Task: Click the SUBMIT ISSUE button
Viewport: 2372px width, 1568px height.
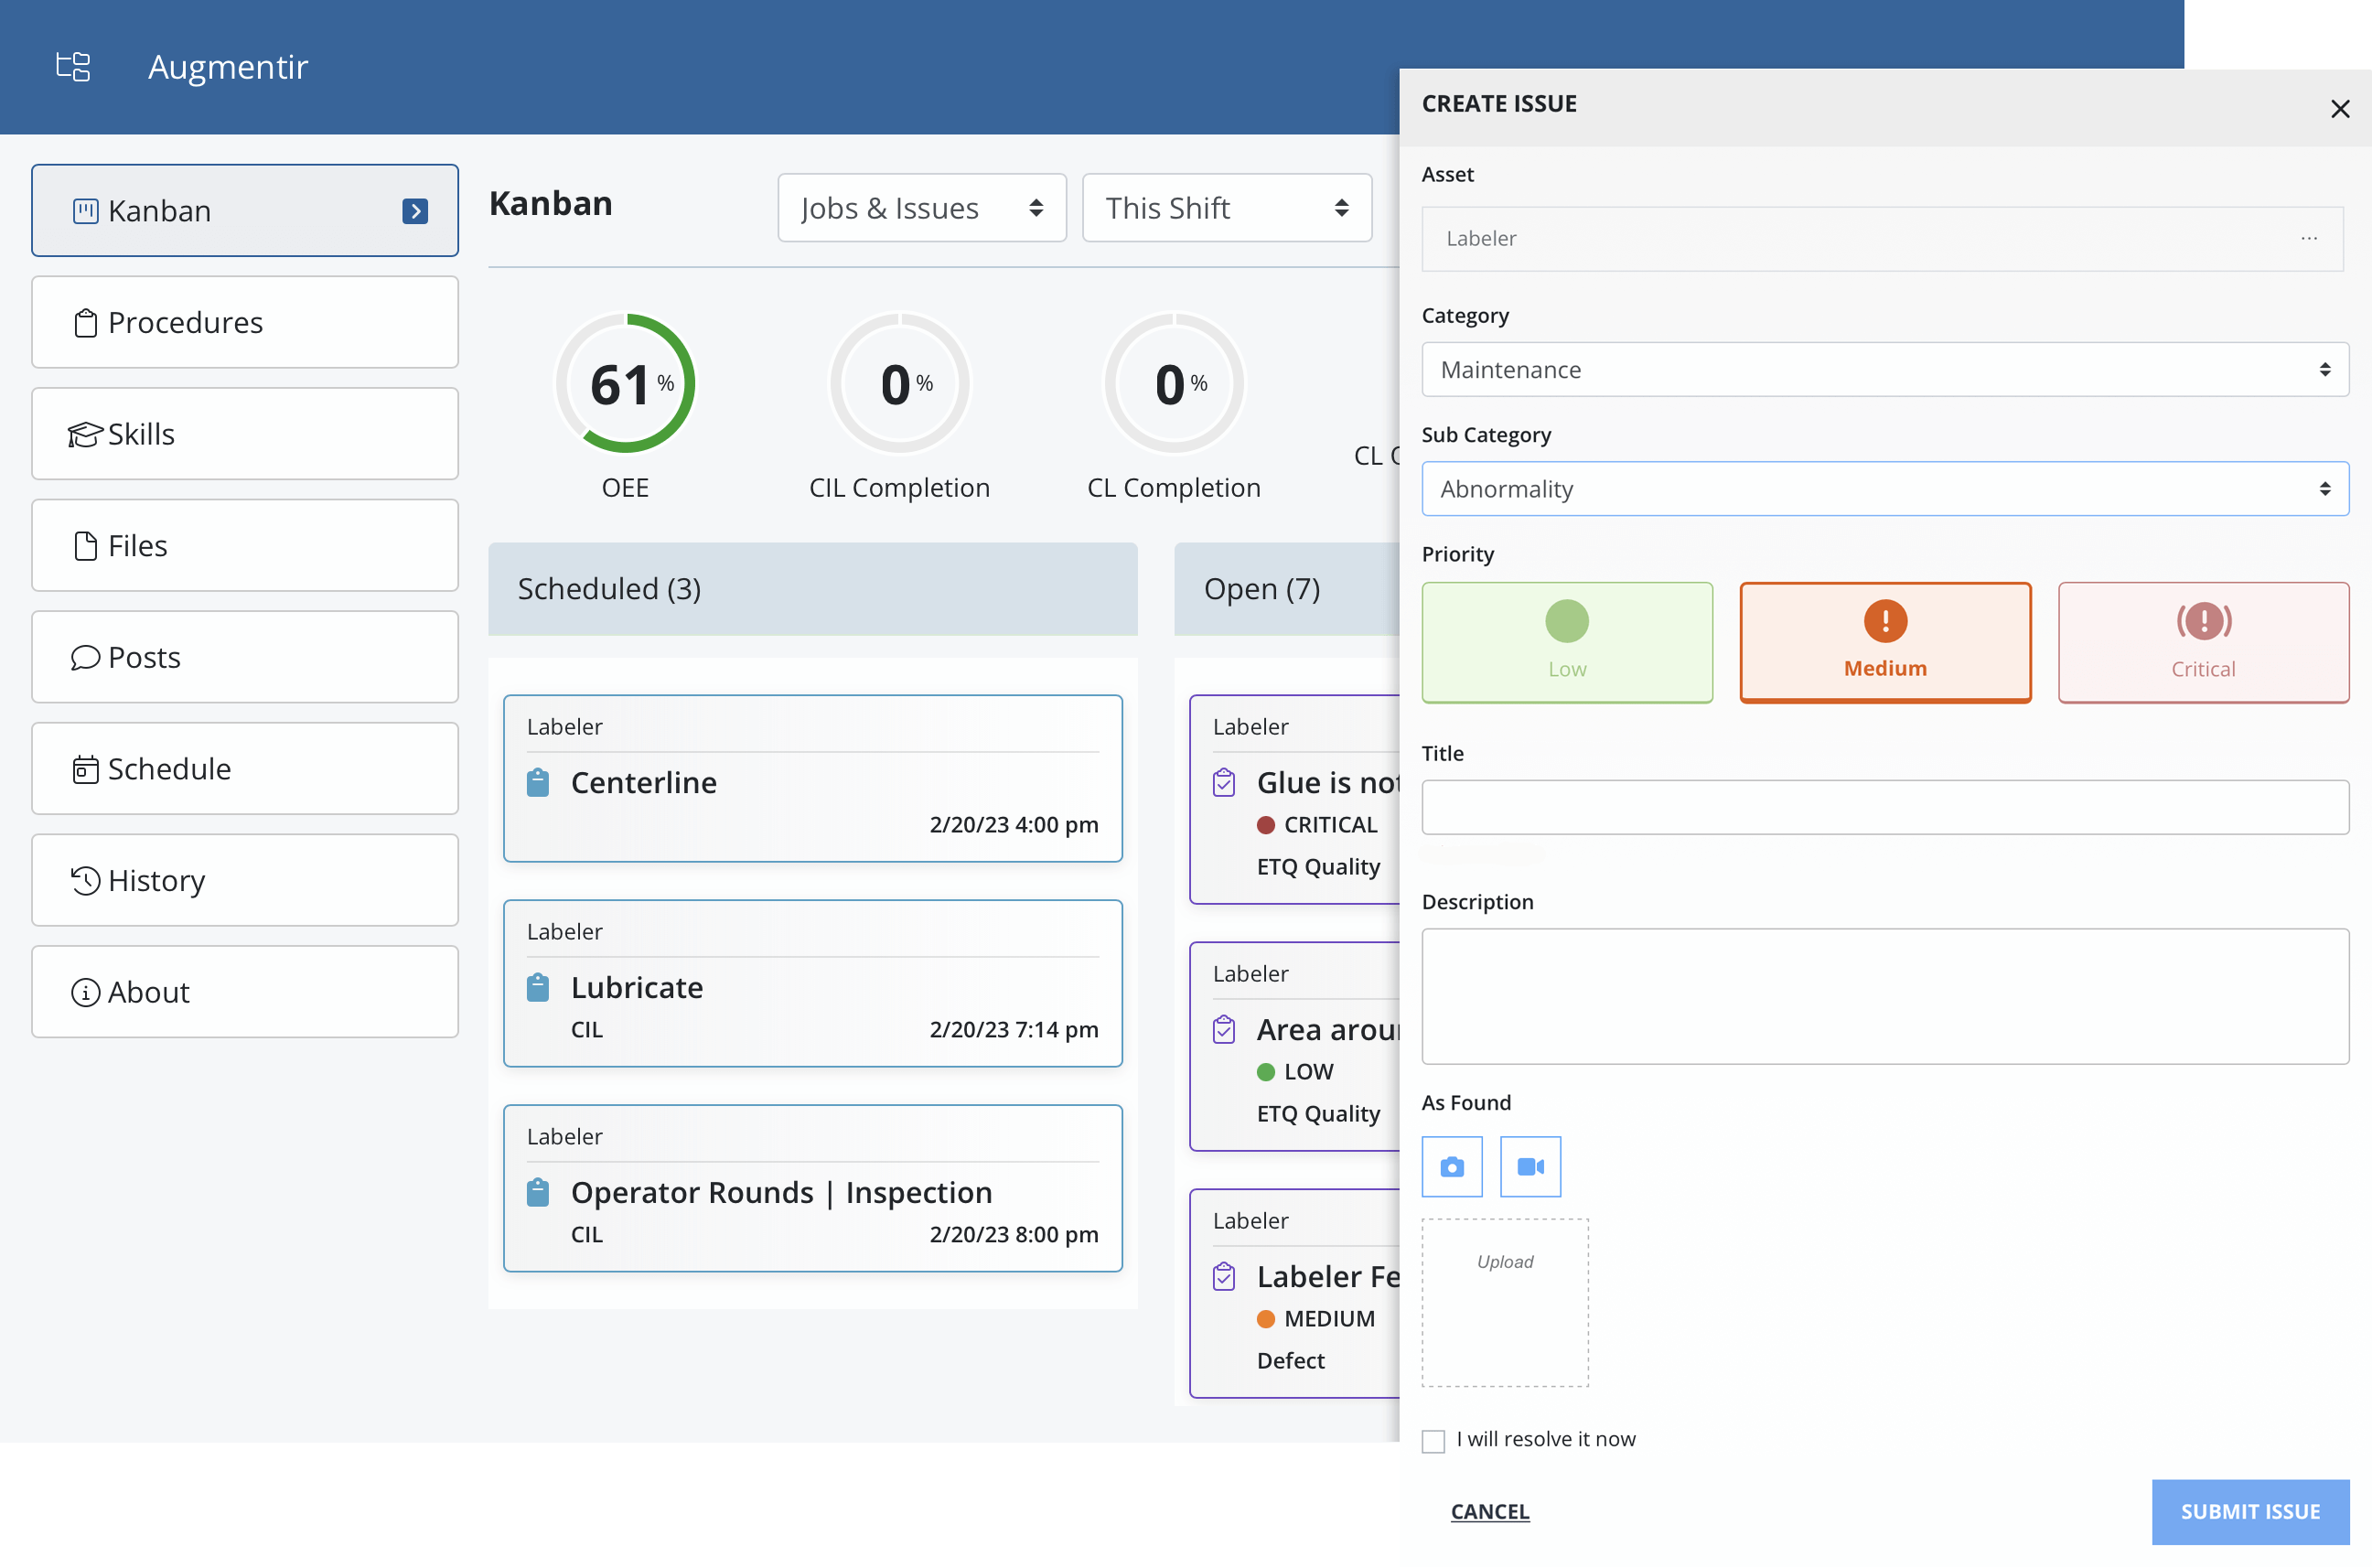Action: point(2250,1511)
